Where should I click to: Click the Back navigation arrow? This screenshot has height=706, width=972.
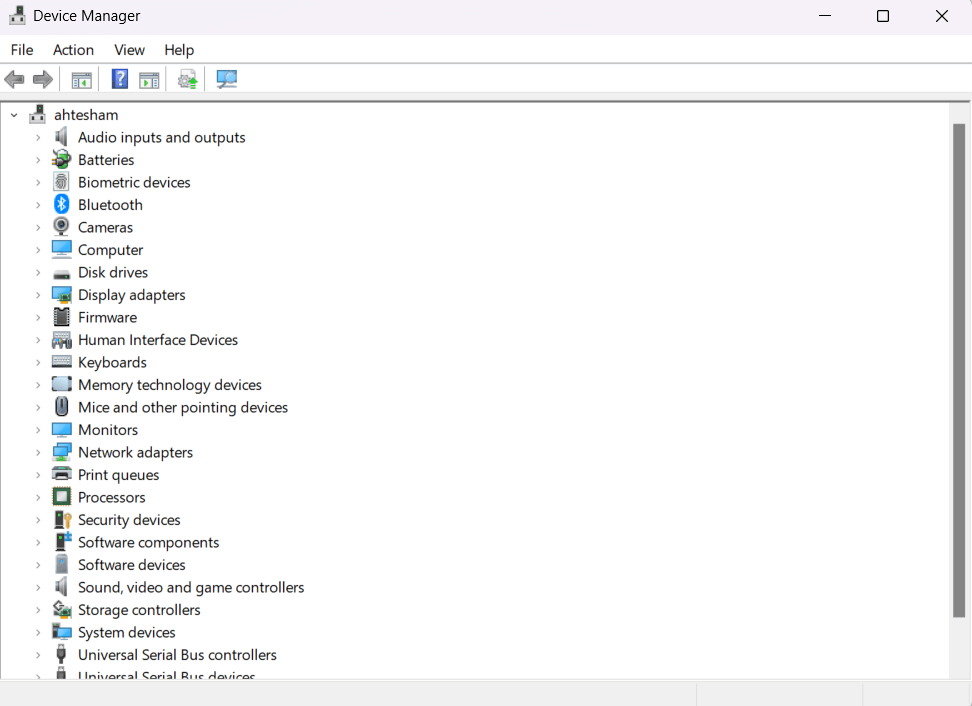(x=14, y=79)
